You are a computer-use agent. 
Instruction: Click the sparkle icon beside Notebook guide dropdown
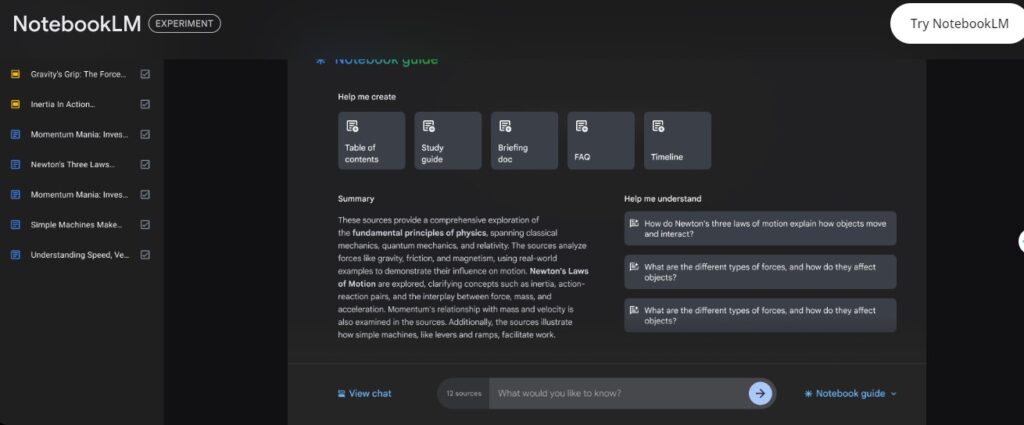(x=808, y=394)
